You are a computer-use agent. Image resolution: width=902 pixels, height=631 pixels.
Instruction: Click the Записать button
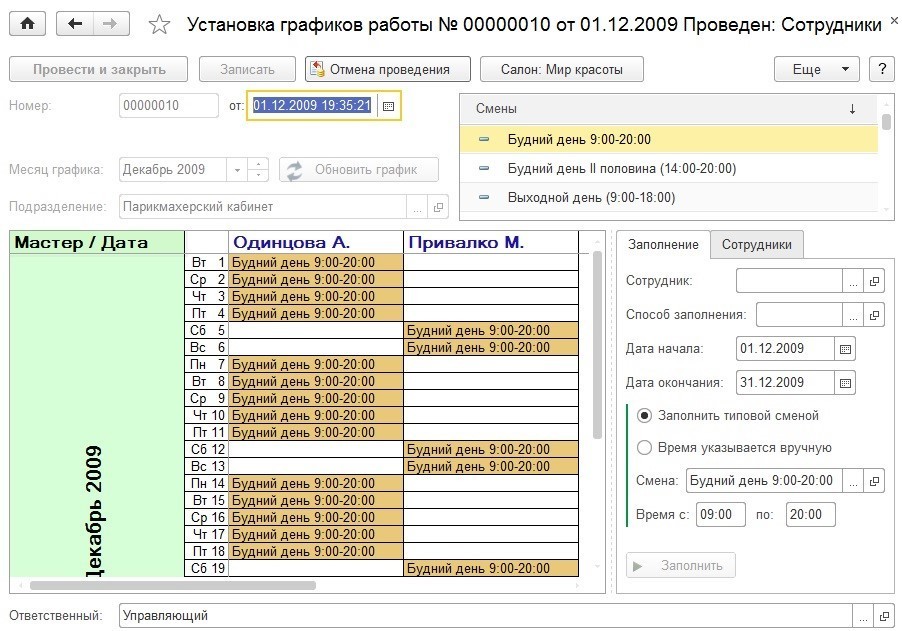[x=247, y=70]
